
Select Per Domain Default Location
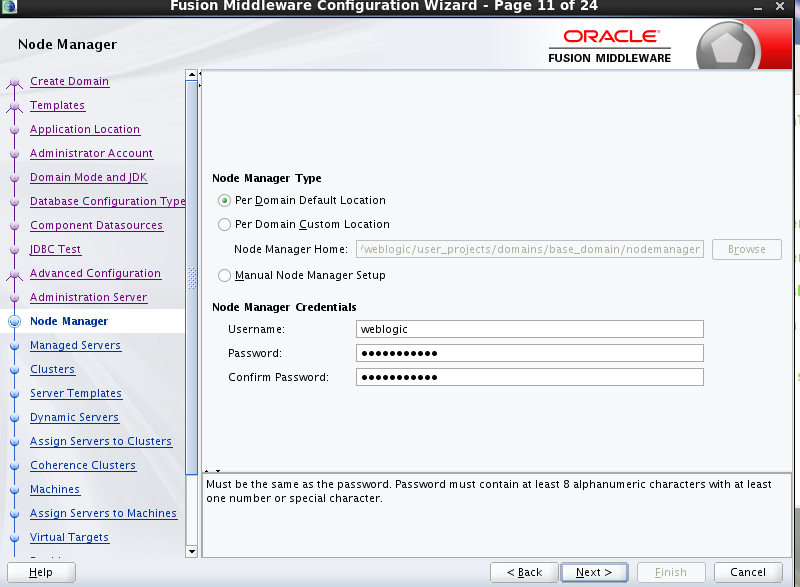(x=224, y=200)
